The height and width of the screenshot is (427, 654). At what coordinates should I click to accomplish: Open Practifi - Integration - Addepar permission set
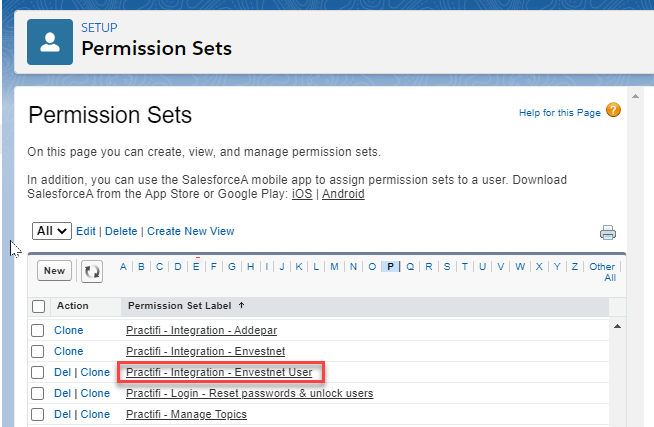click(201, 330)
